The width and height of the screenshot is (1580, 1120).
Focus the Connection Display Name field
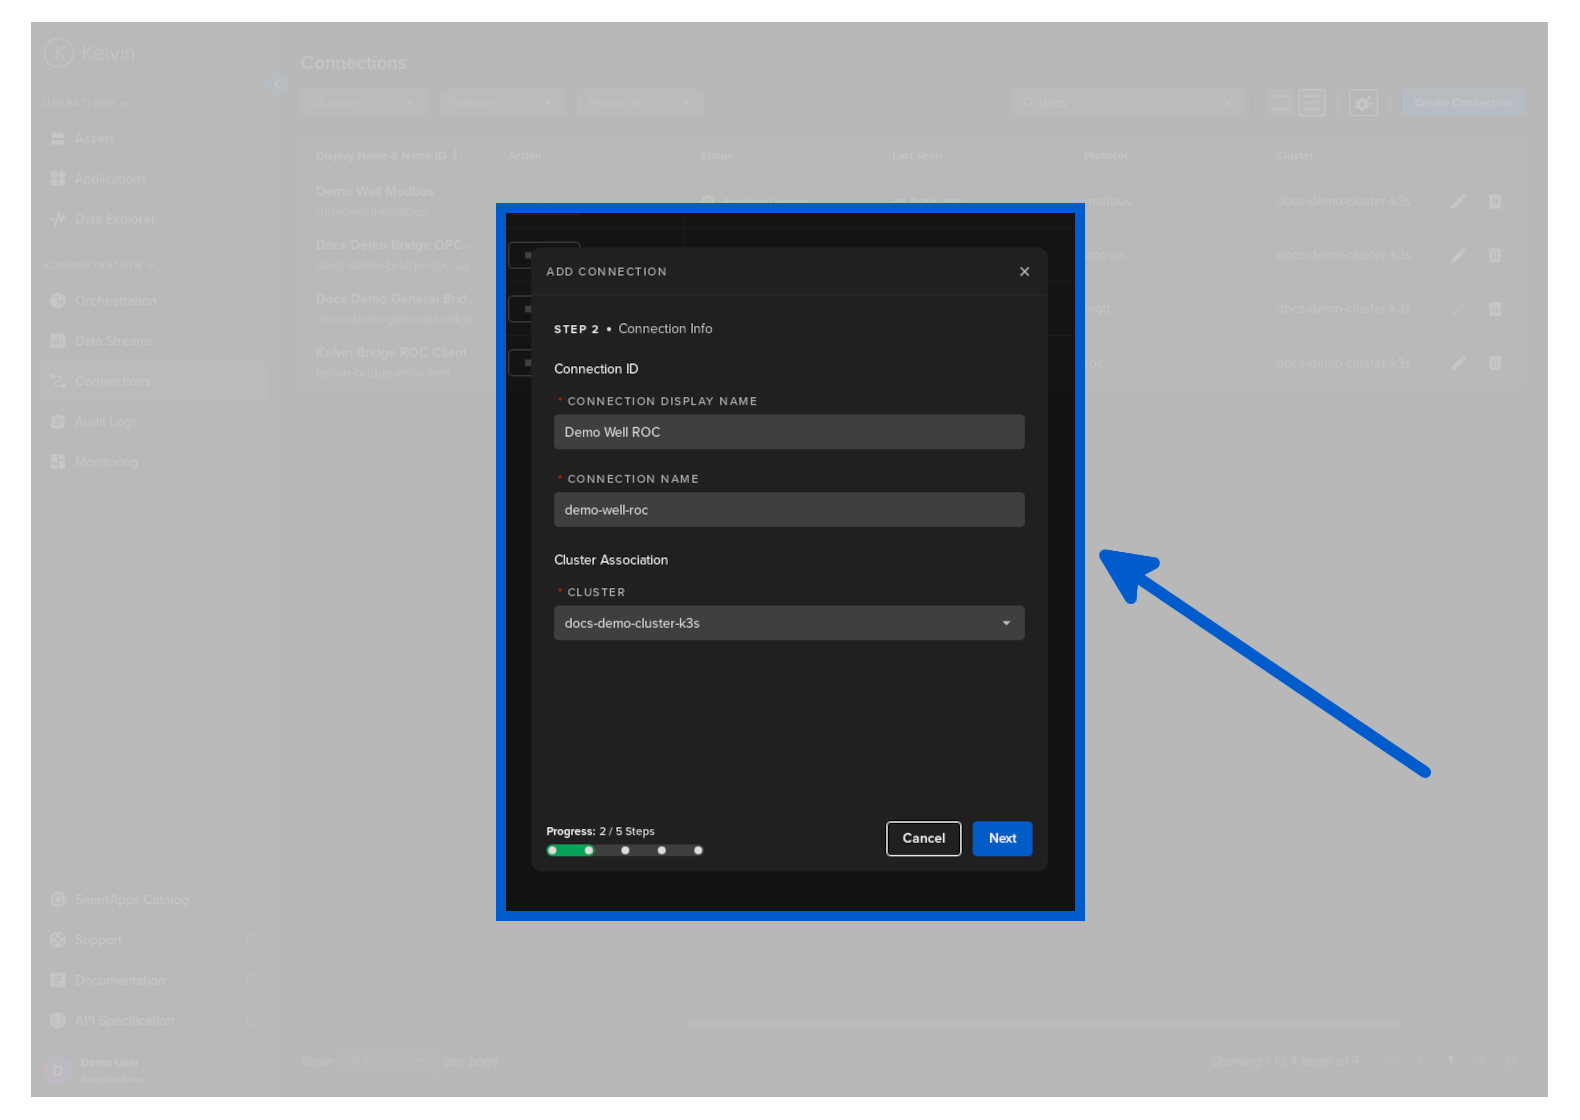(x=789, y=432)
